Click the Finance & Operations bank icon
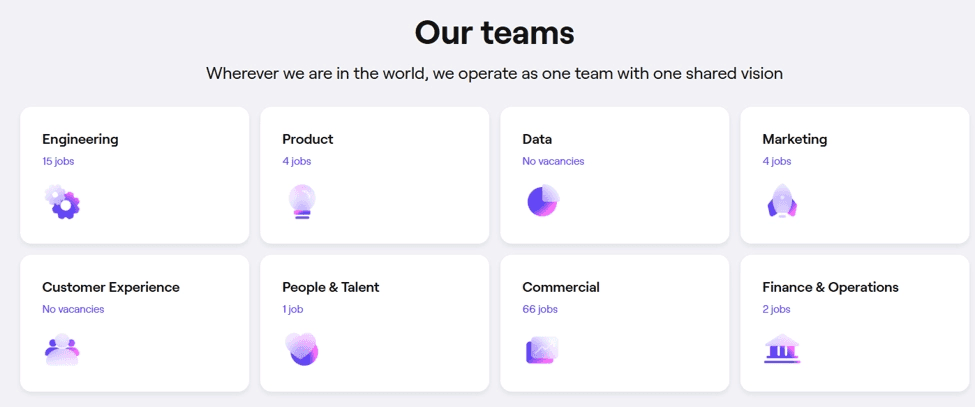The image size is (975, 407). [782, 349]
